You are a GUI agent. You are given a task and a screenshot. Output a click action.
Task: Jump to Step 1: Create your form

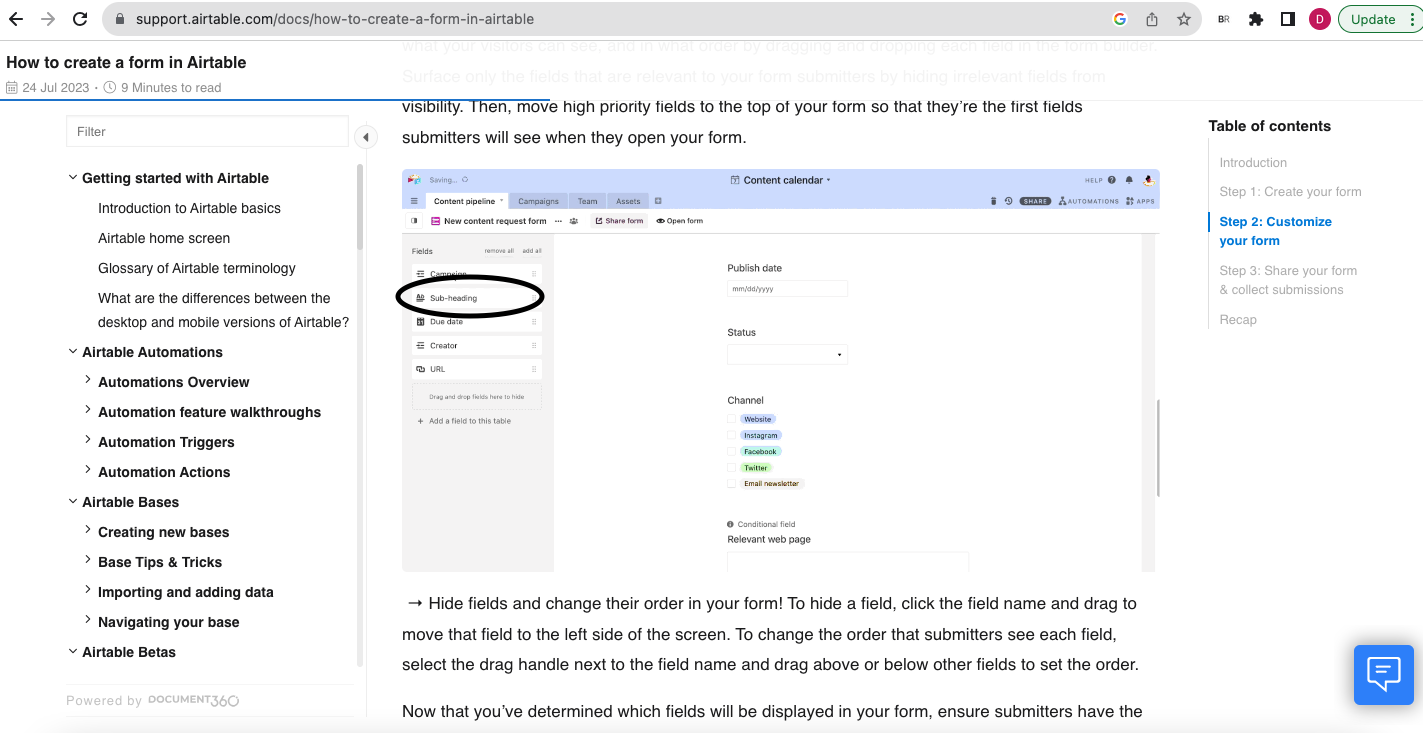[1290, 191]
